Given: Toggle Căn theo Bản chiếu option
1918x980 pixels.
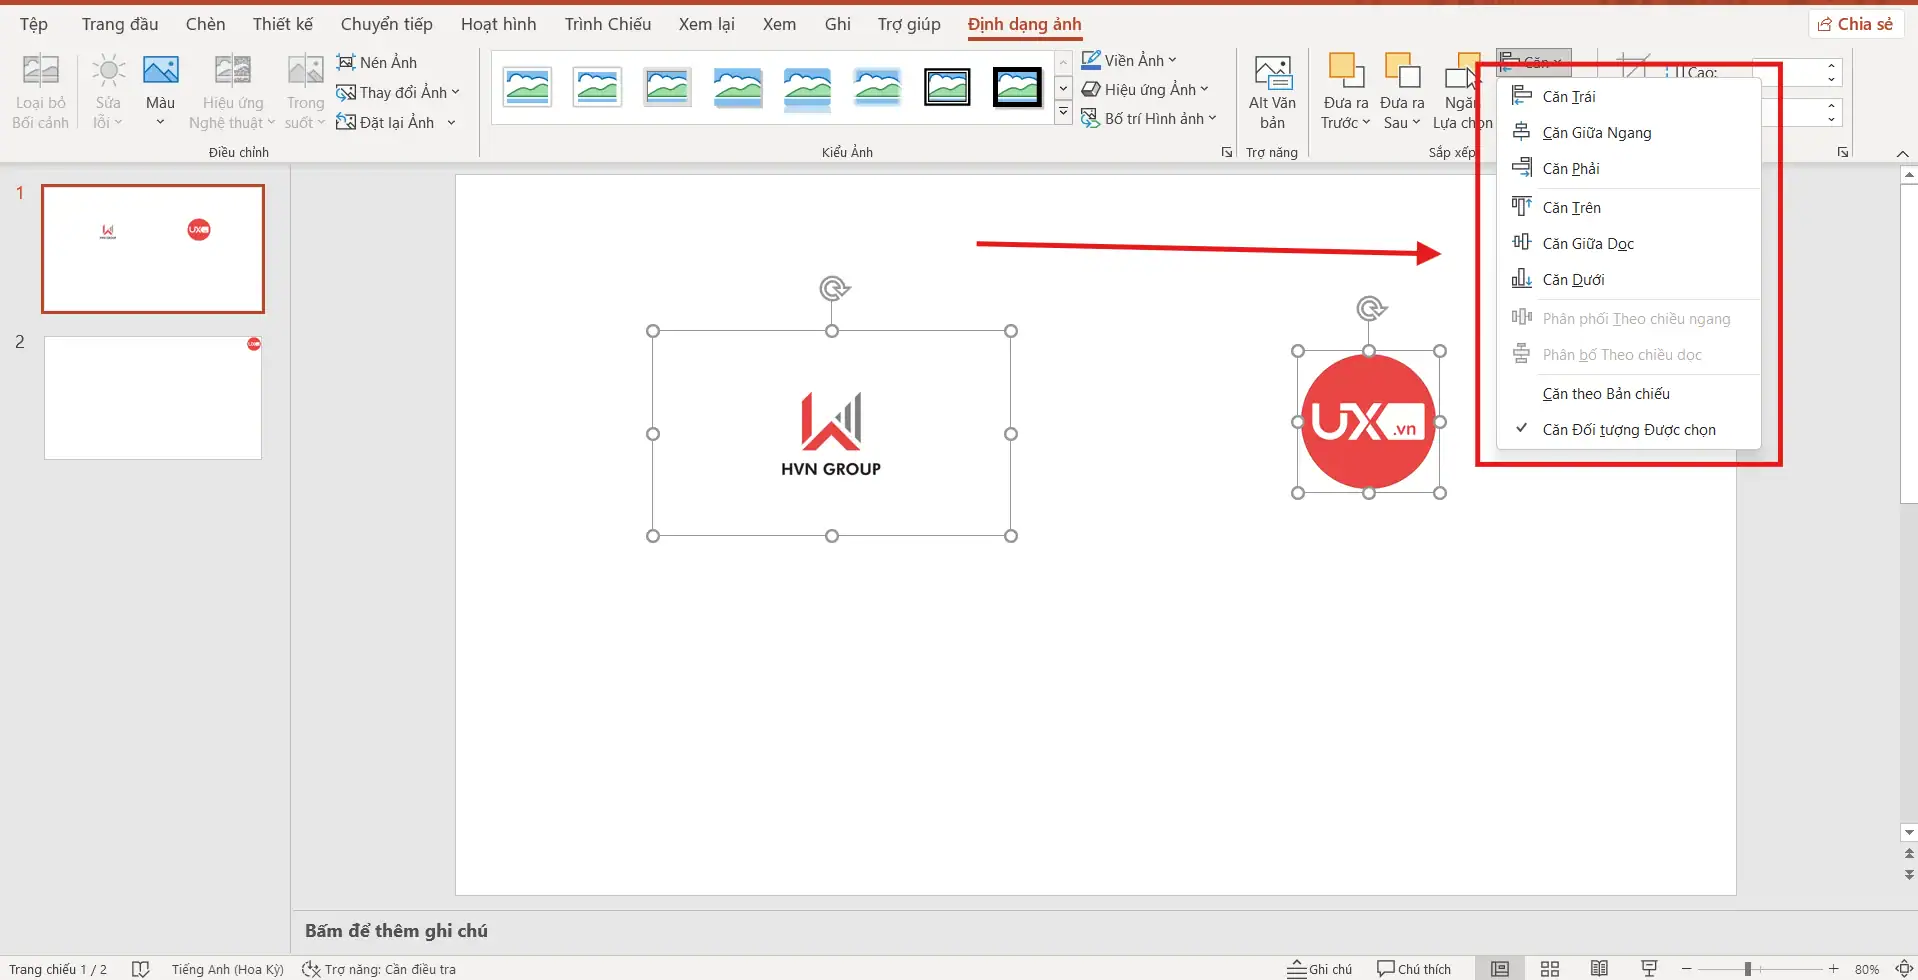Looking at the screenshot, I should point(1628,393).
